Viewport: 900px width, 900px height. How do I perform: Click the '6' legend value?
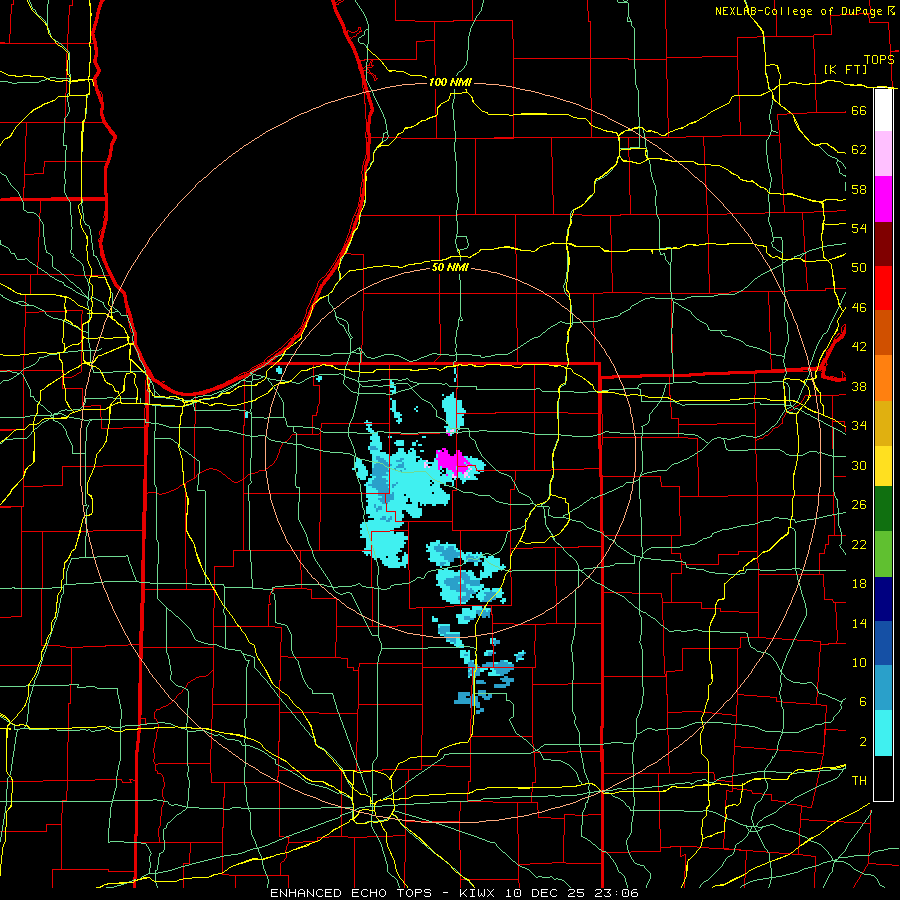point(862,702)
